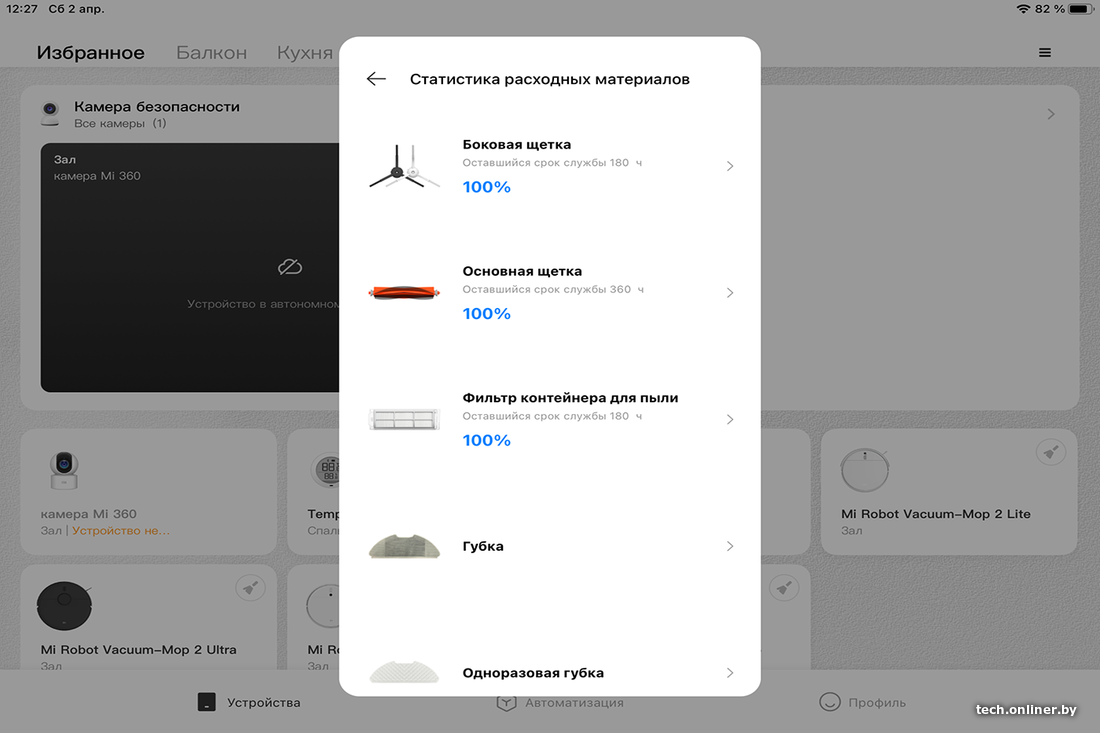The width and height of the screenshot is (1100, 733).
Task: Click the Mi Robot Vacuum-Mop 2 Ultra name
Action: 138,650
